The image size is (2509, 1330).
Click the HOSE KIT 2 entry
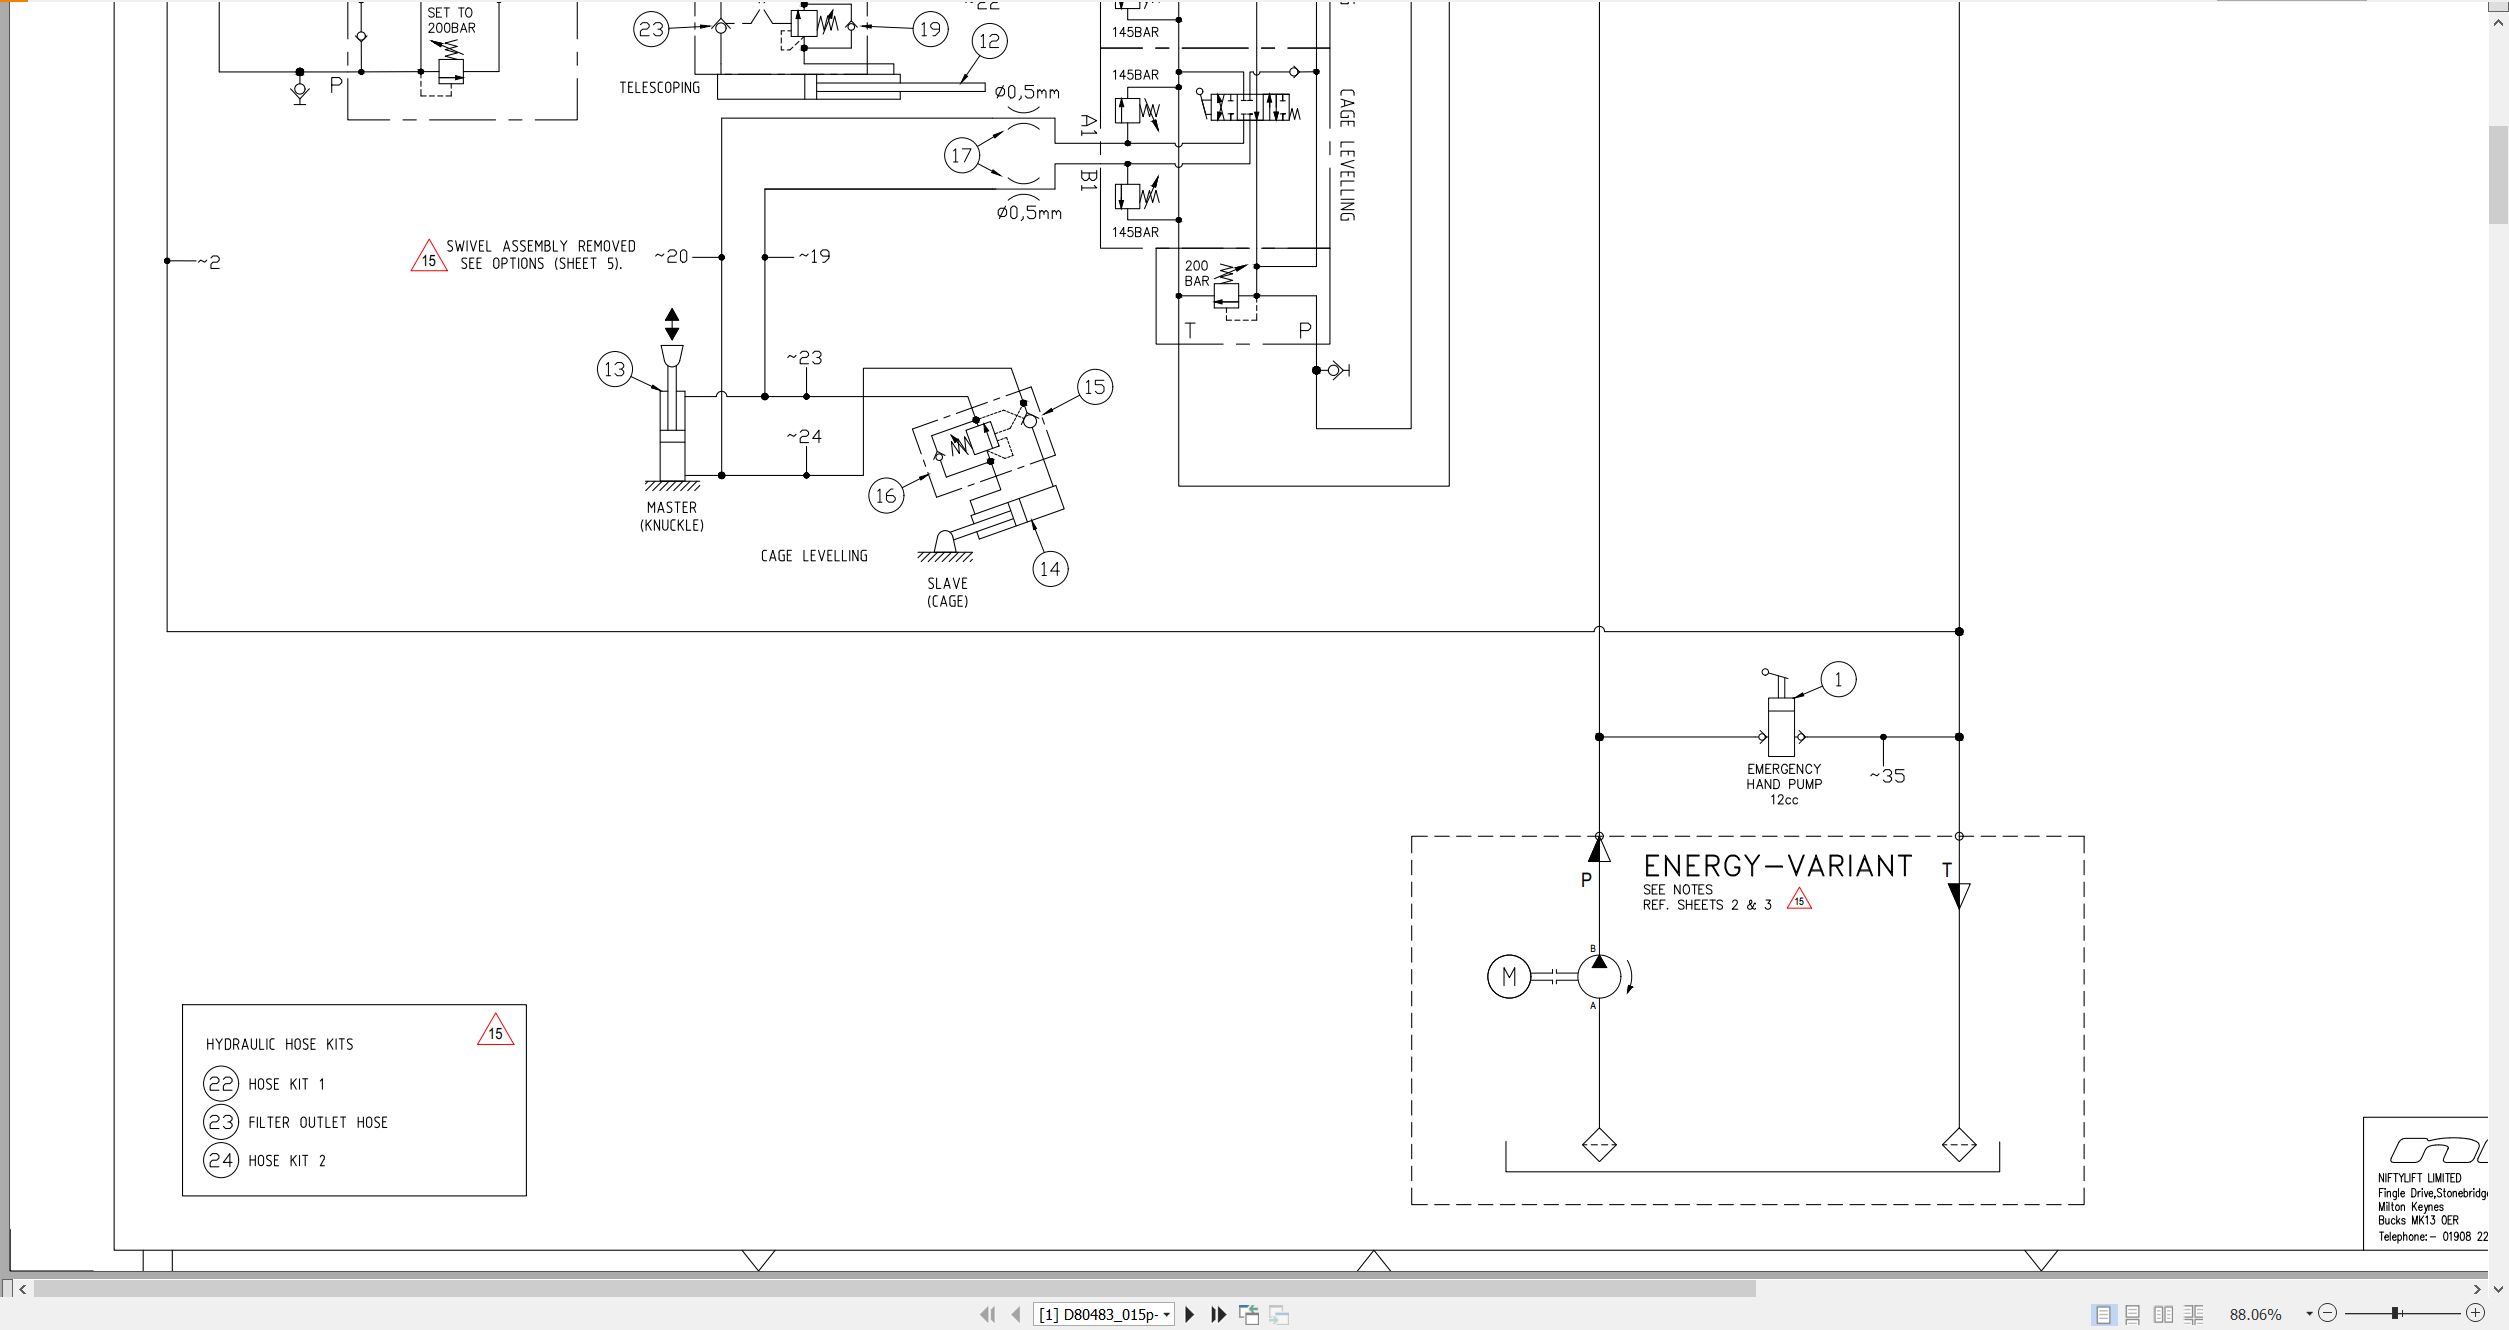[x=287, y=1160]
